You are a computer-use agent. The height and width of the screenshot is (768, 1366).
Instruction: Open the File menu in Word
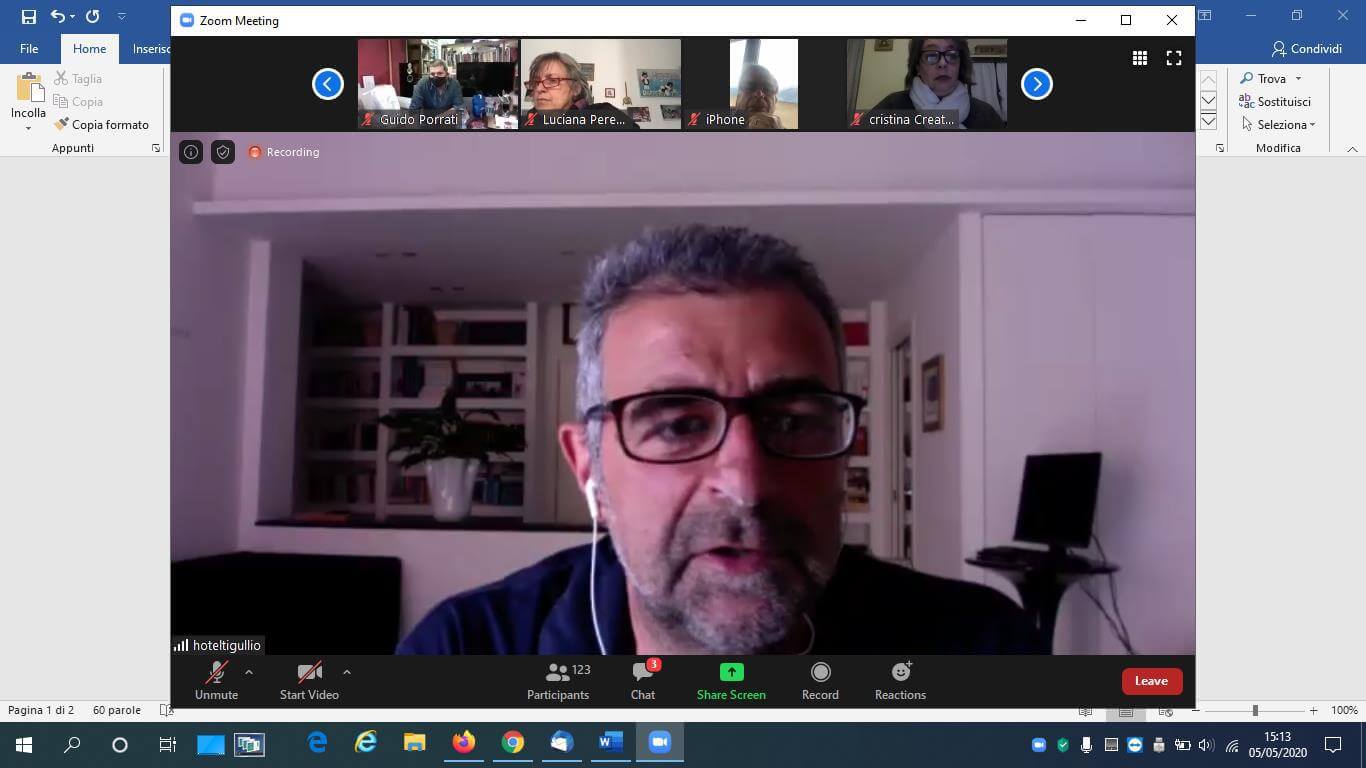29,49
